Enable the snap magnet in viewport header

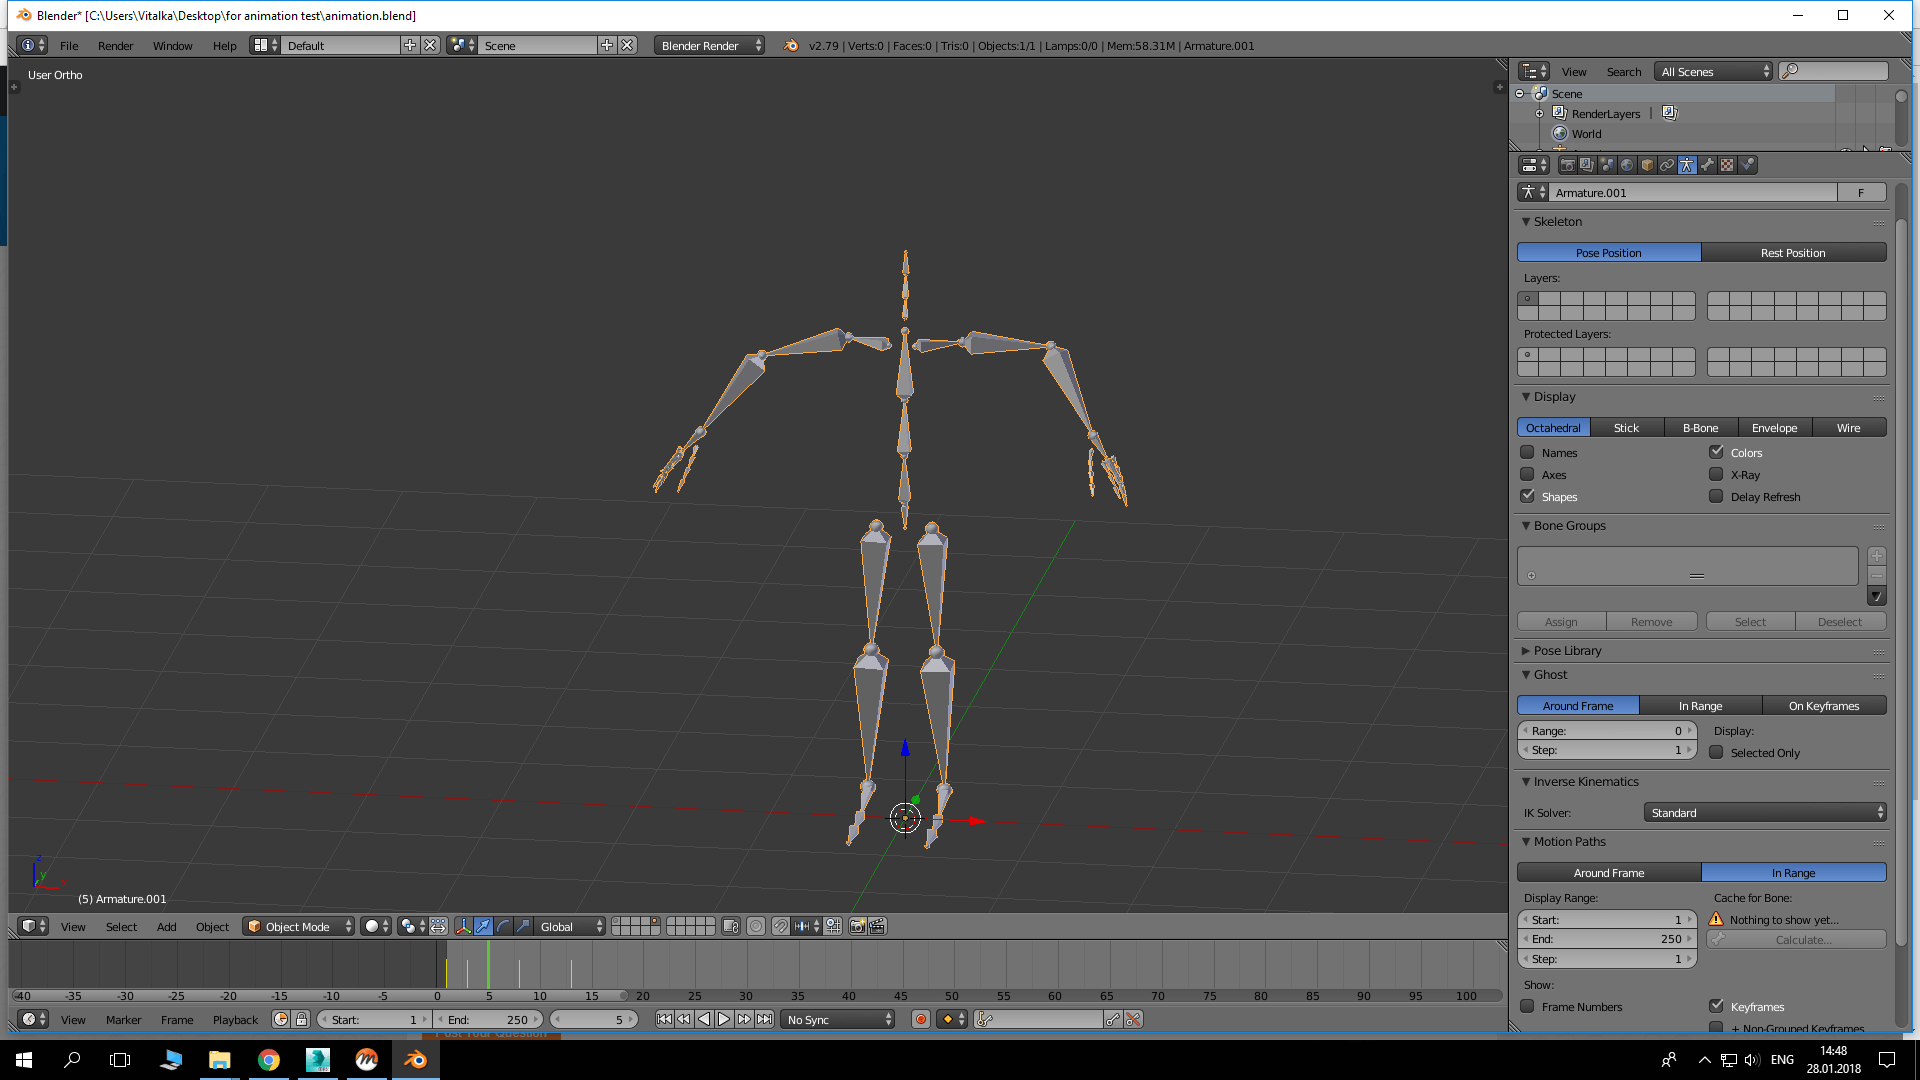coord(781,926)
